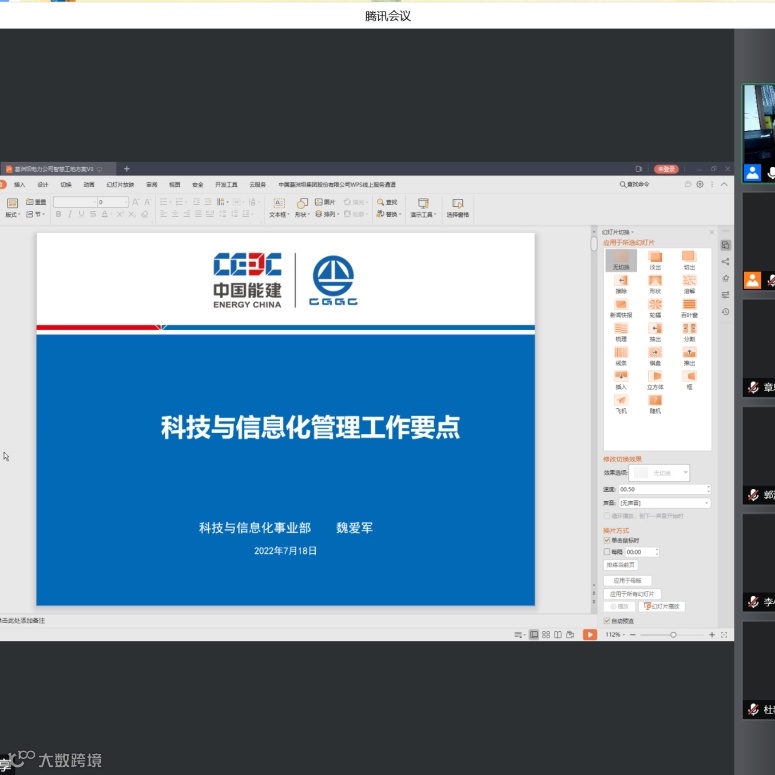The image size is (775, 775).
Task: Click the share icon in side strip
Action: click(725, 261)
